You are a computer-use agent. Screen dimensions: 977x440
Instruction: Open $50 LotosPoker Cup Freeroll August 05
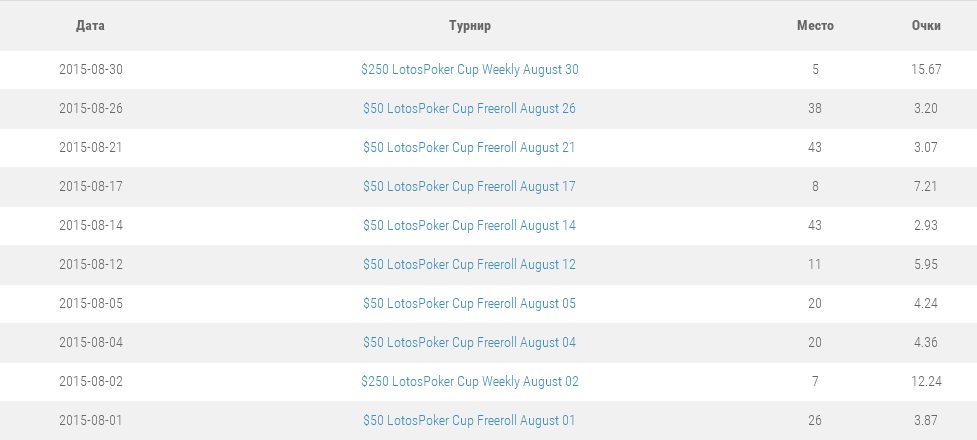pos(469,304)
